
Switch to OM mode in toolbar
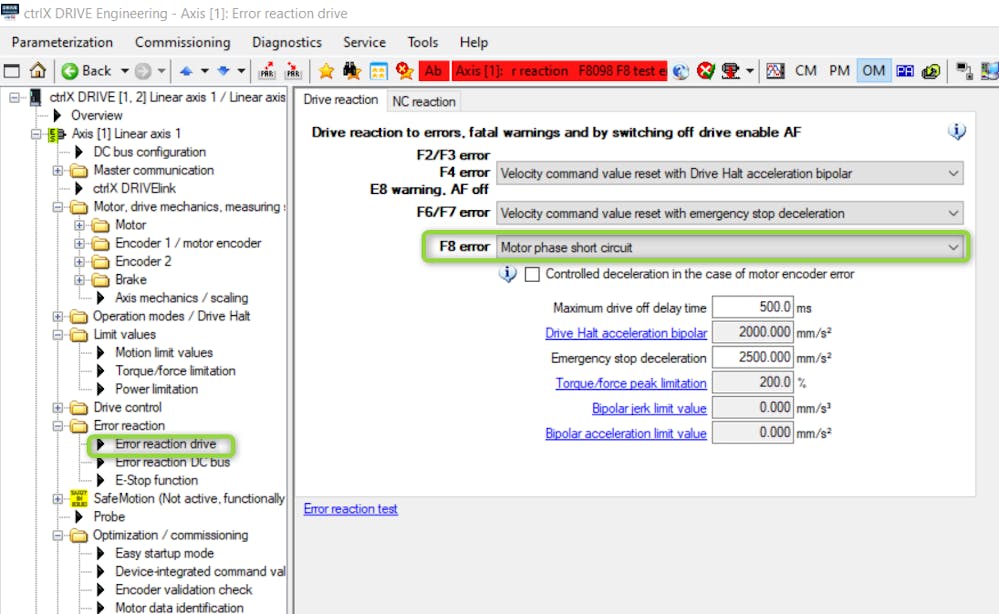point(873,71)
